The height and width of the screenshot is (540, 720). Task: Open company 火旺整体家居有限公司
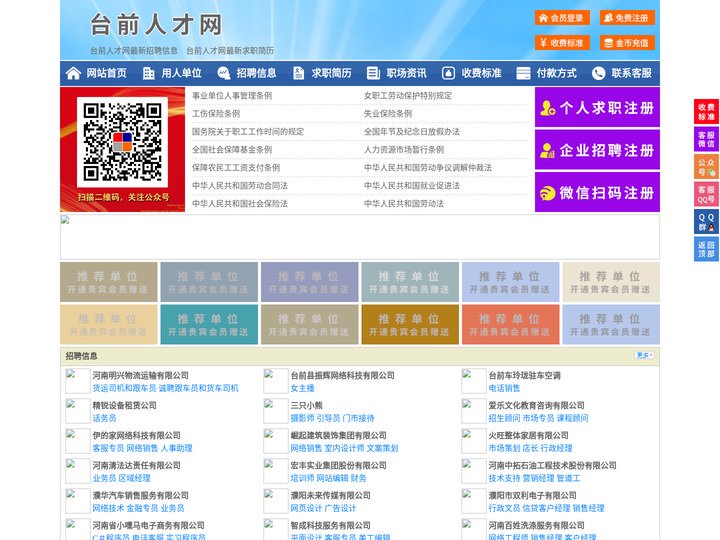[x=529, y=435]
